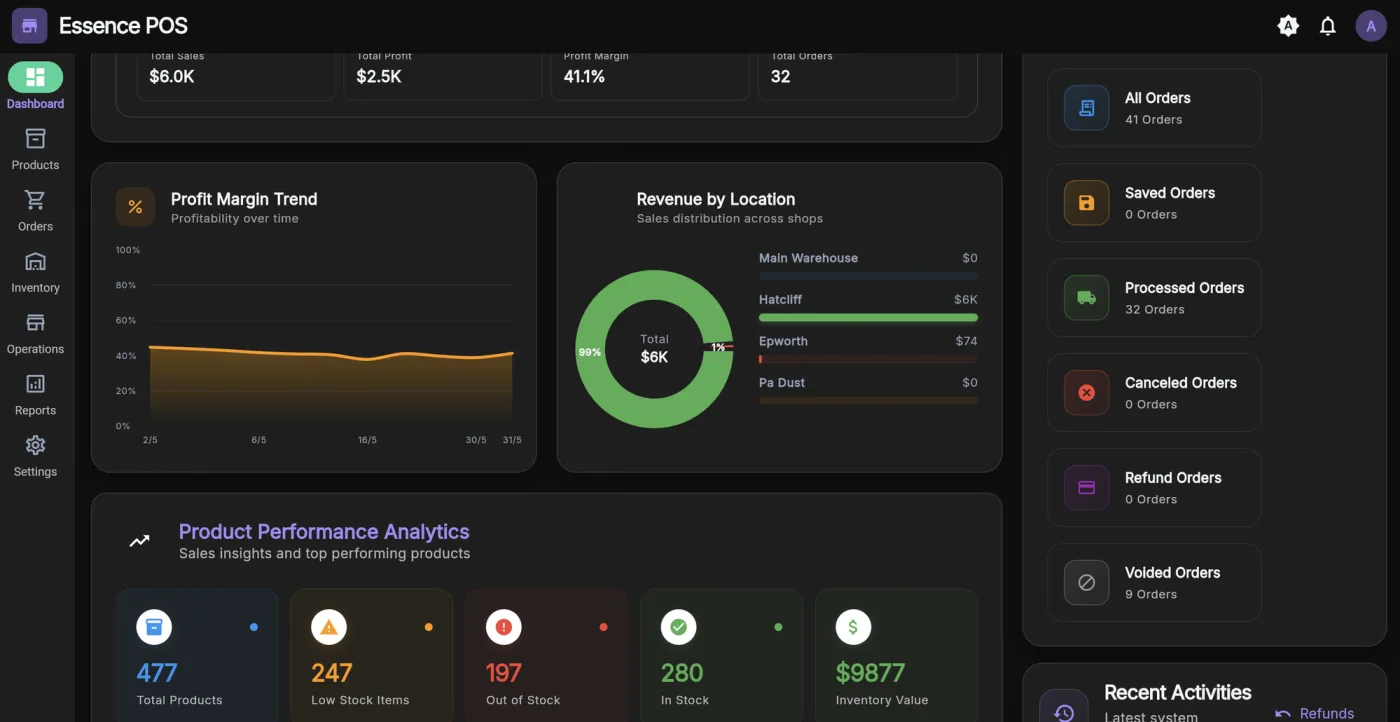Click the In Stock checkmark icon

678,627
